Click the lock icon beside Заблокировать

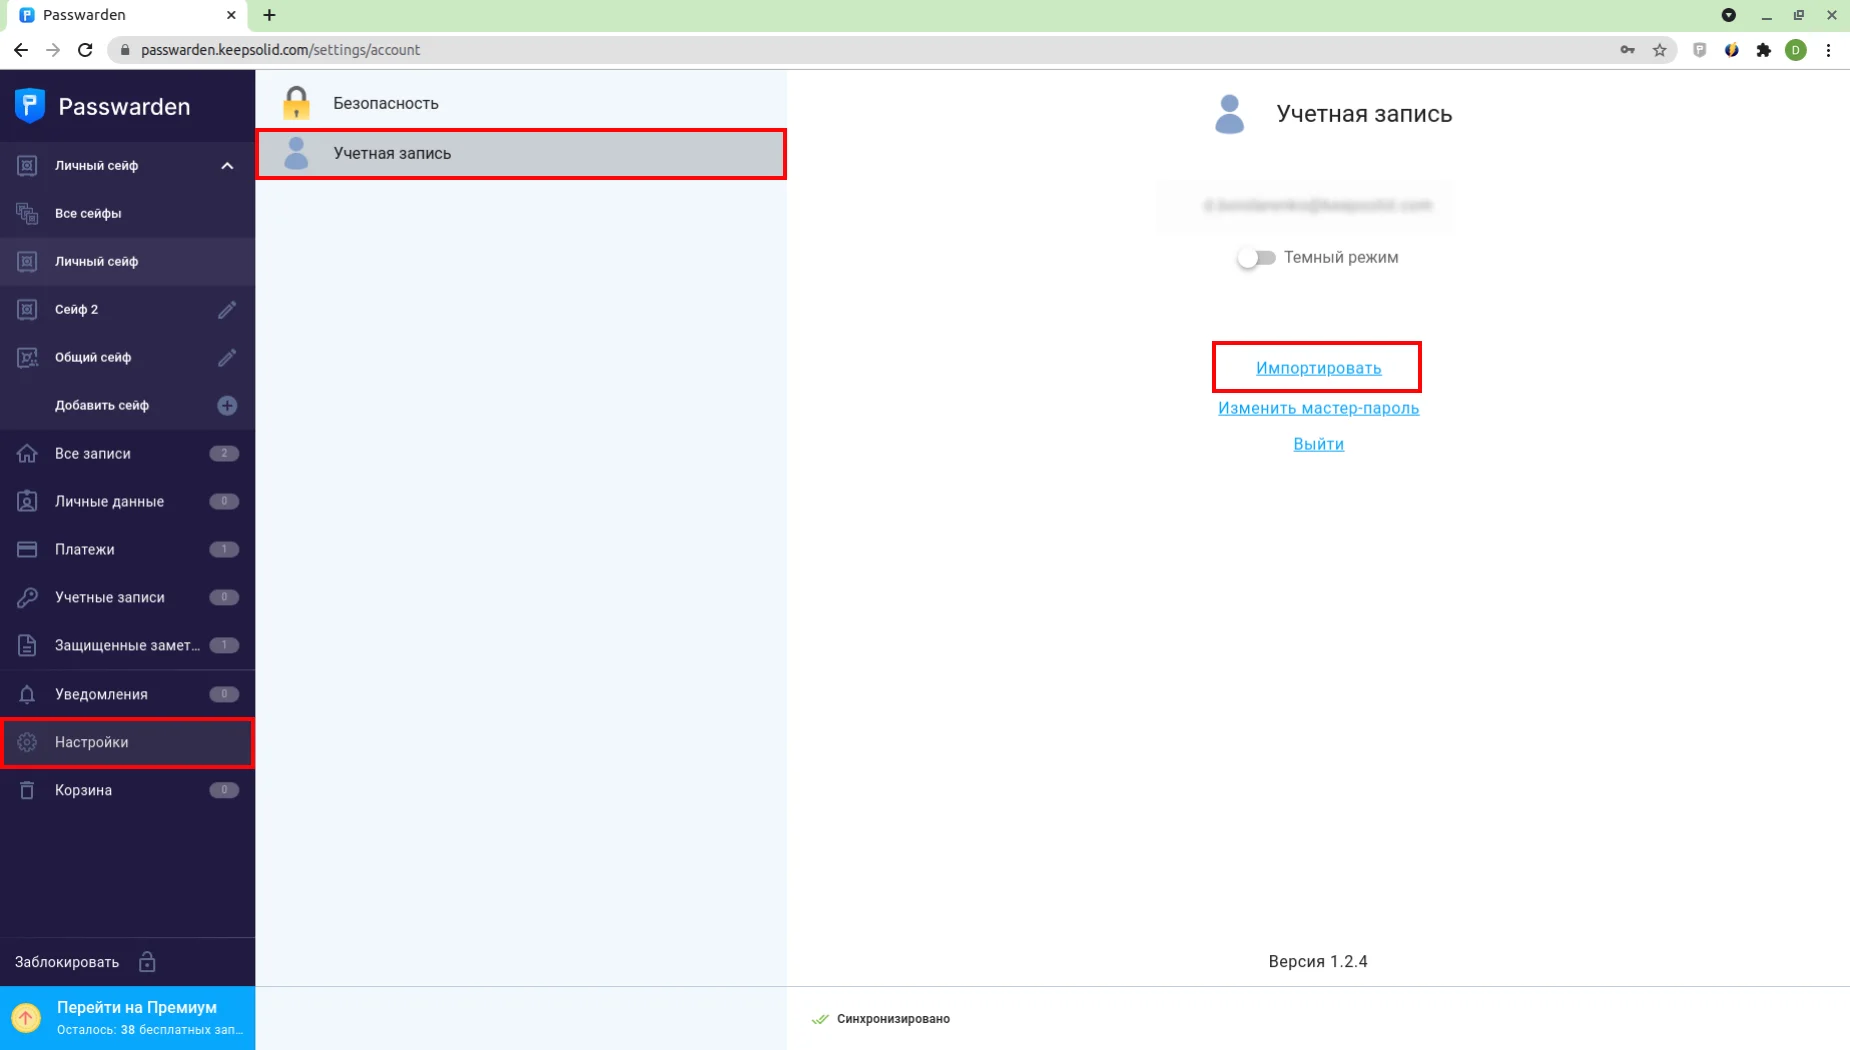tap(147, 962)
